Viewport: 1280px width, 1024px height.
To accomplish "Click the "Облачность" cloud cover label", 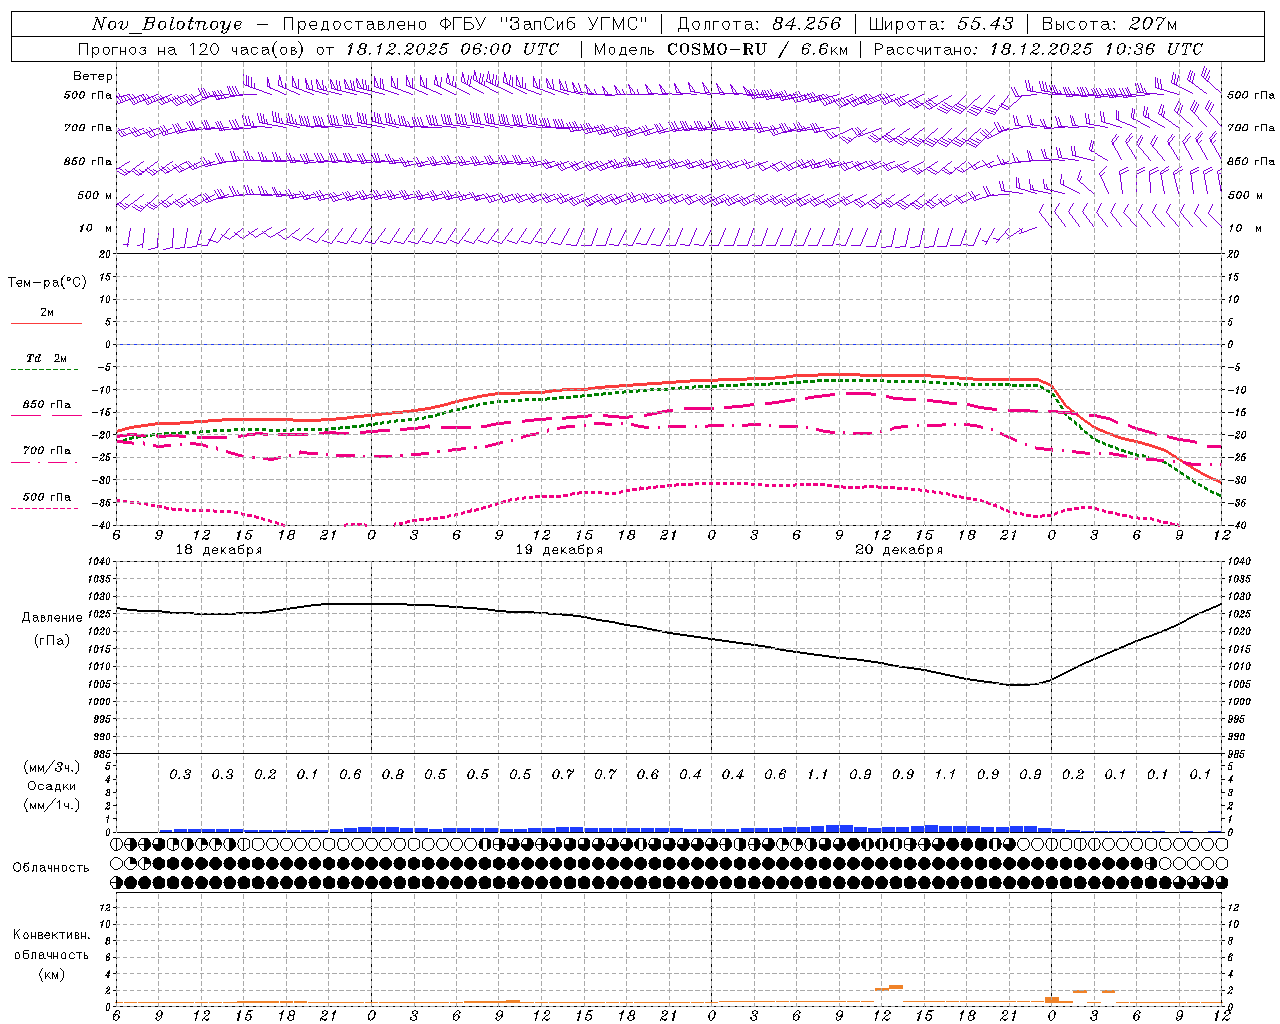I will pos(51,868).
